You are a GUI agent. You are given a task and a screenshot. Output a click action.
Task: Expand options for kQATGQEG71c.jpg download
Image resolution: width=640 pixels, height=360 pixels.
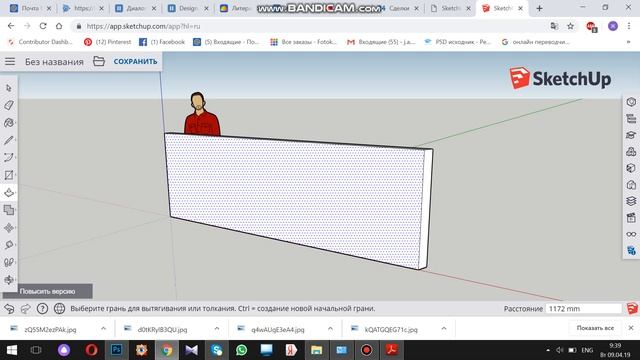(444, 329)
